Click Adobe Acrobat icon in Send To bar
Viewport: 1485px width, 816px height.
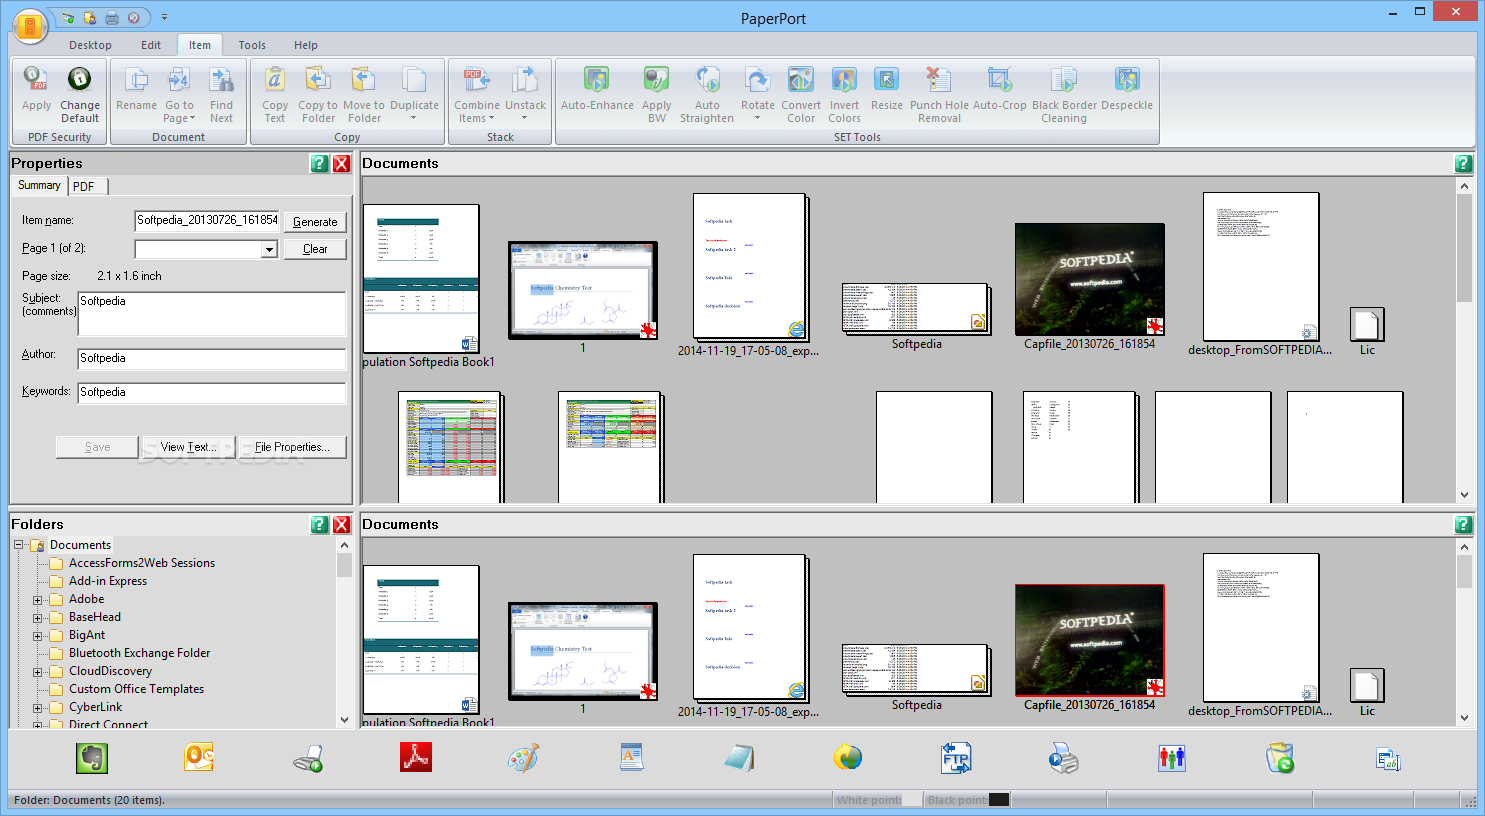pos(416,758)
